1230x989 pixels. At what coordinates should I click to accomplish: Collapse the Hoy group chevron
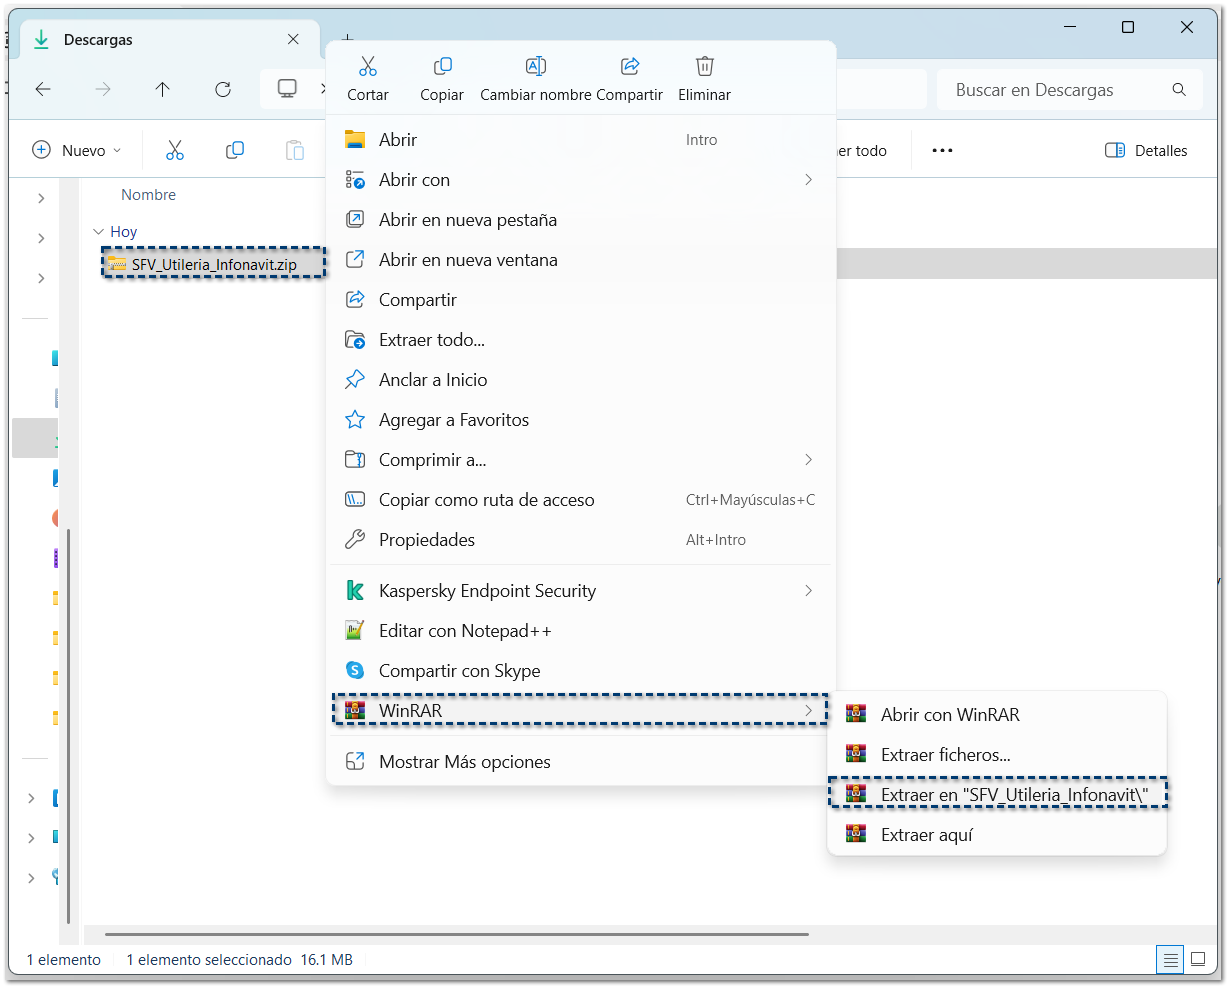tap(98, 232)
